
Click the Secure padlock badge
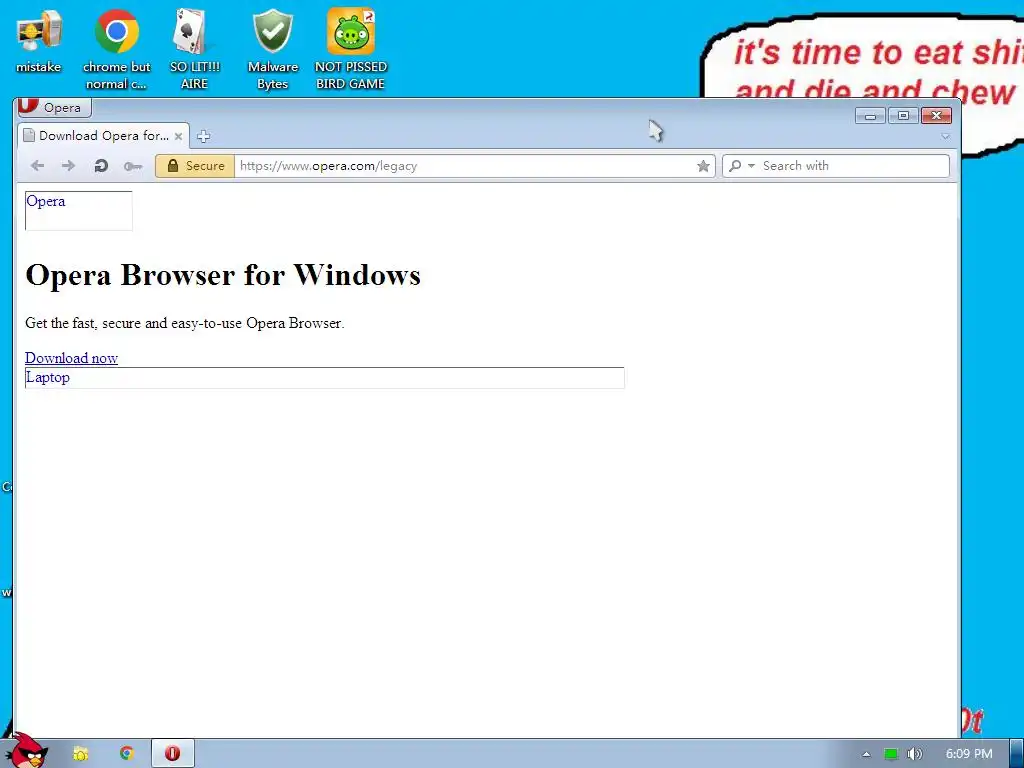pos(195,166)
